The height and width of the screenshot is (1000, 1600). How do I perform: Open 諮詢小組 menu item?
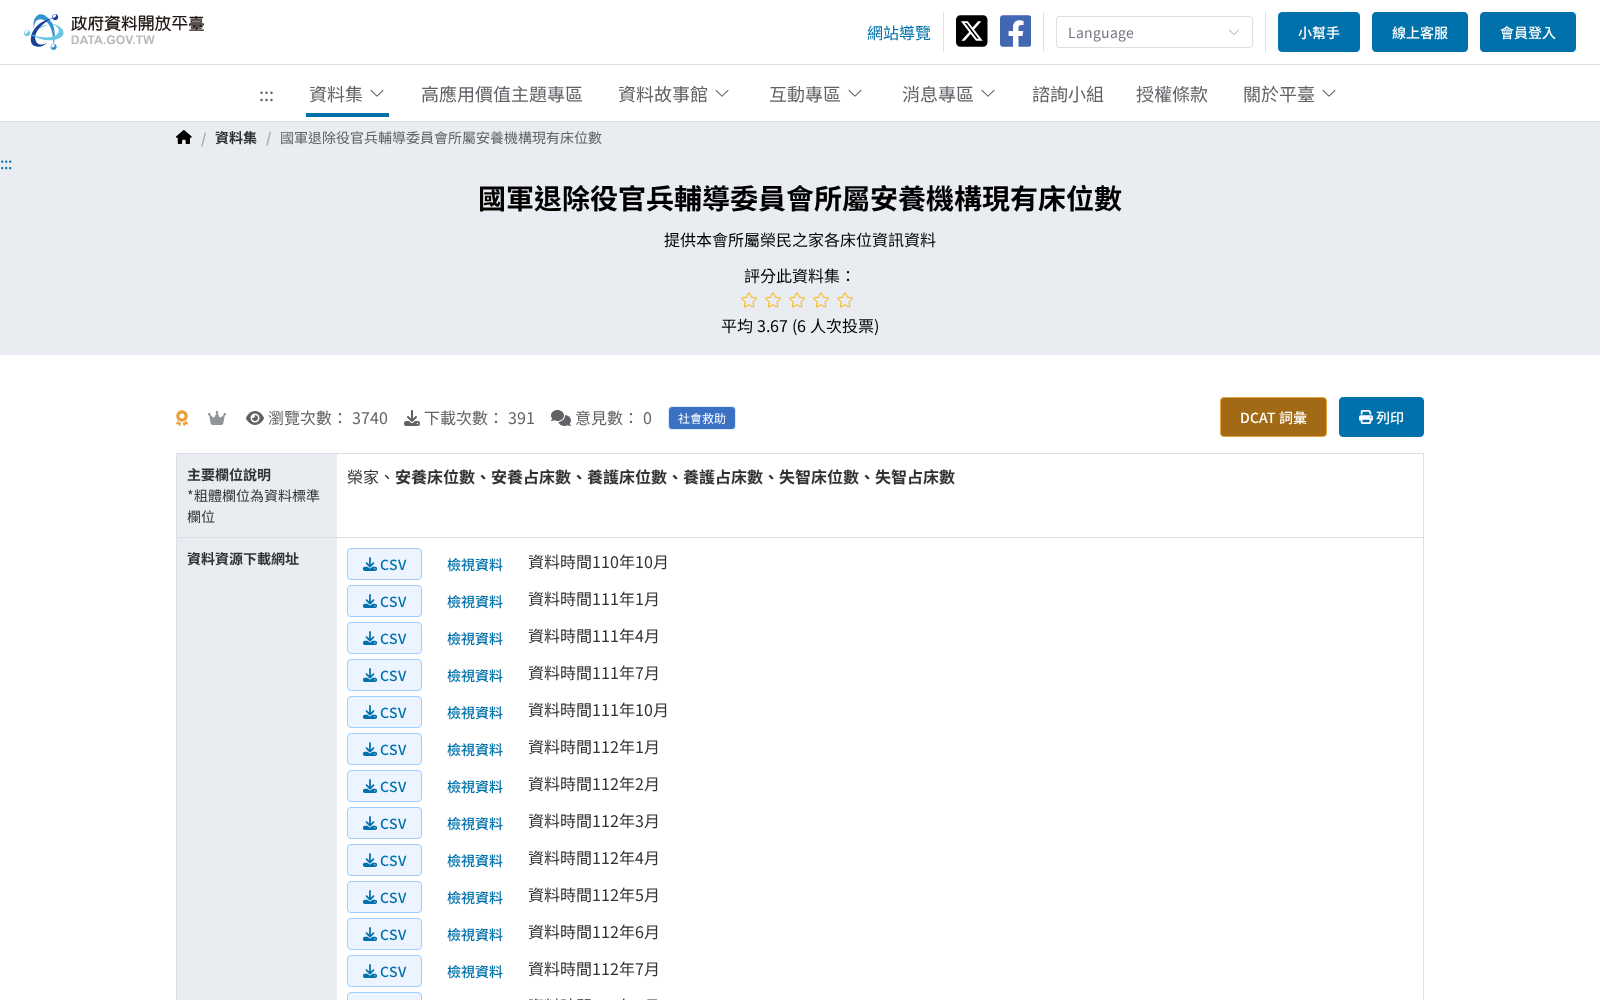(x=1068, y=94)
